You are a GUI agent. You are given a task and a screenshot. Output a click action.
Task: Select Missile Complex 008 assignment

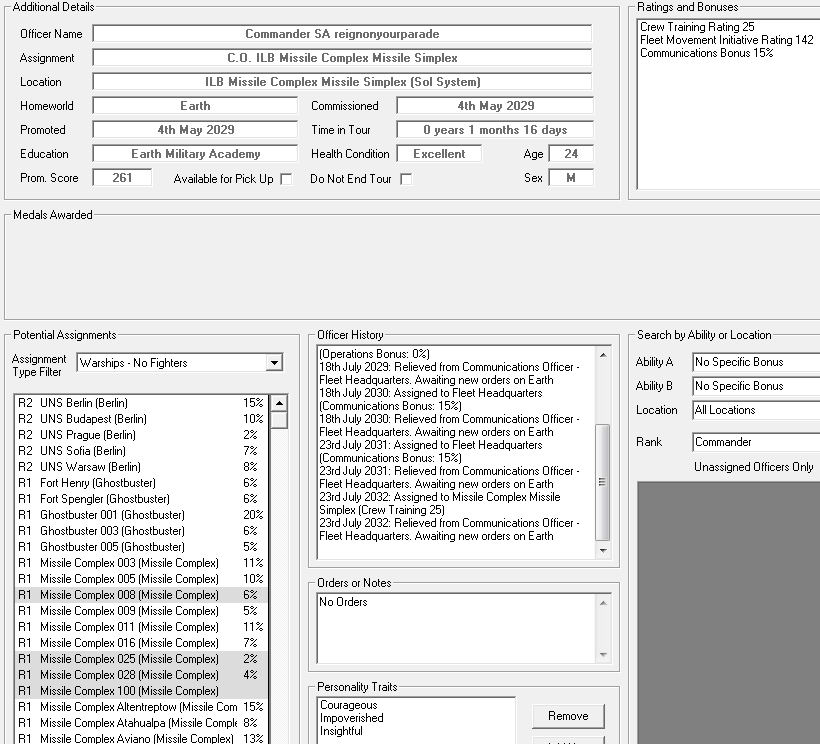point(141,595)
